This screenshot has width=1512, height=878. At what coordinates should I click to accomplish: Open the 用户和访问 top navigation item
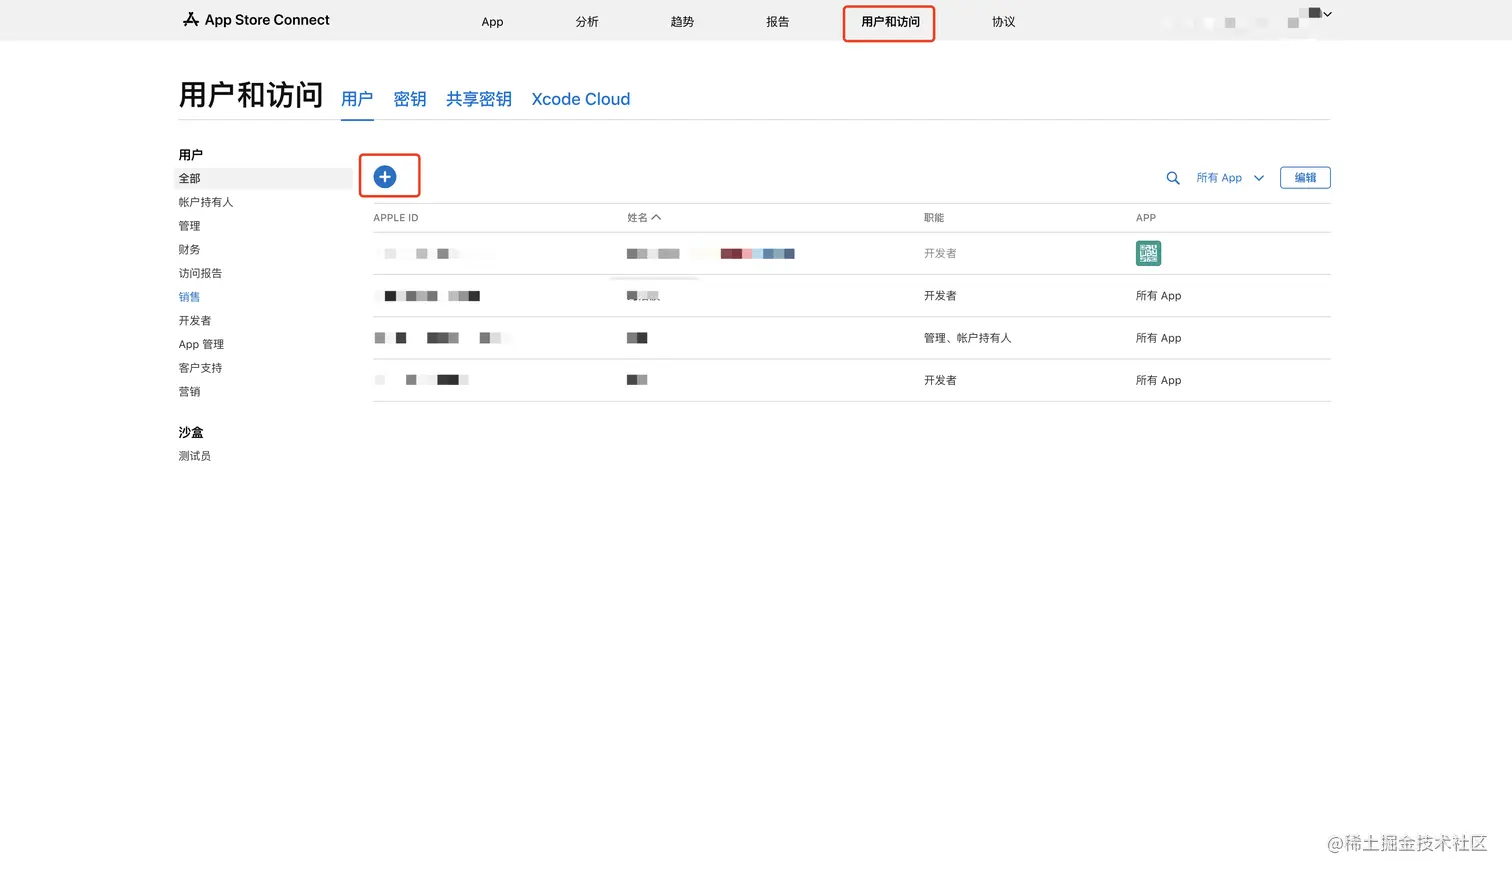tap(890, 22)
